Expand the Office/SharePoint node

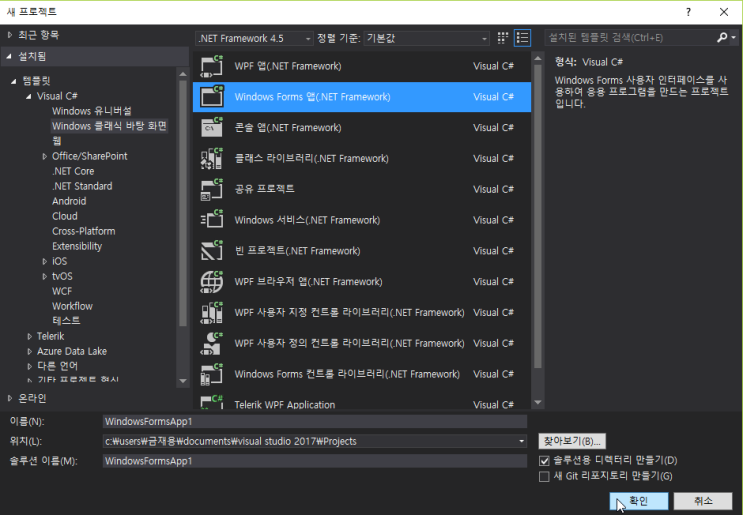[45, 156]
